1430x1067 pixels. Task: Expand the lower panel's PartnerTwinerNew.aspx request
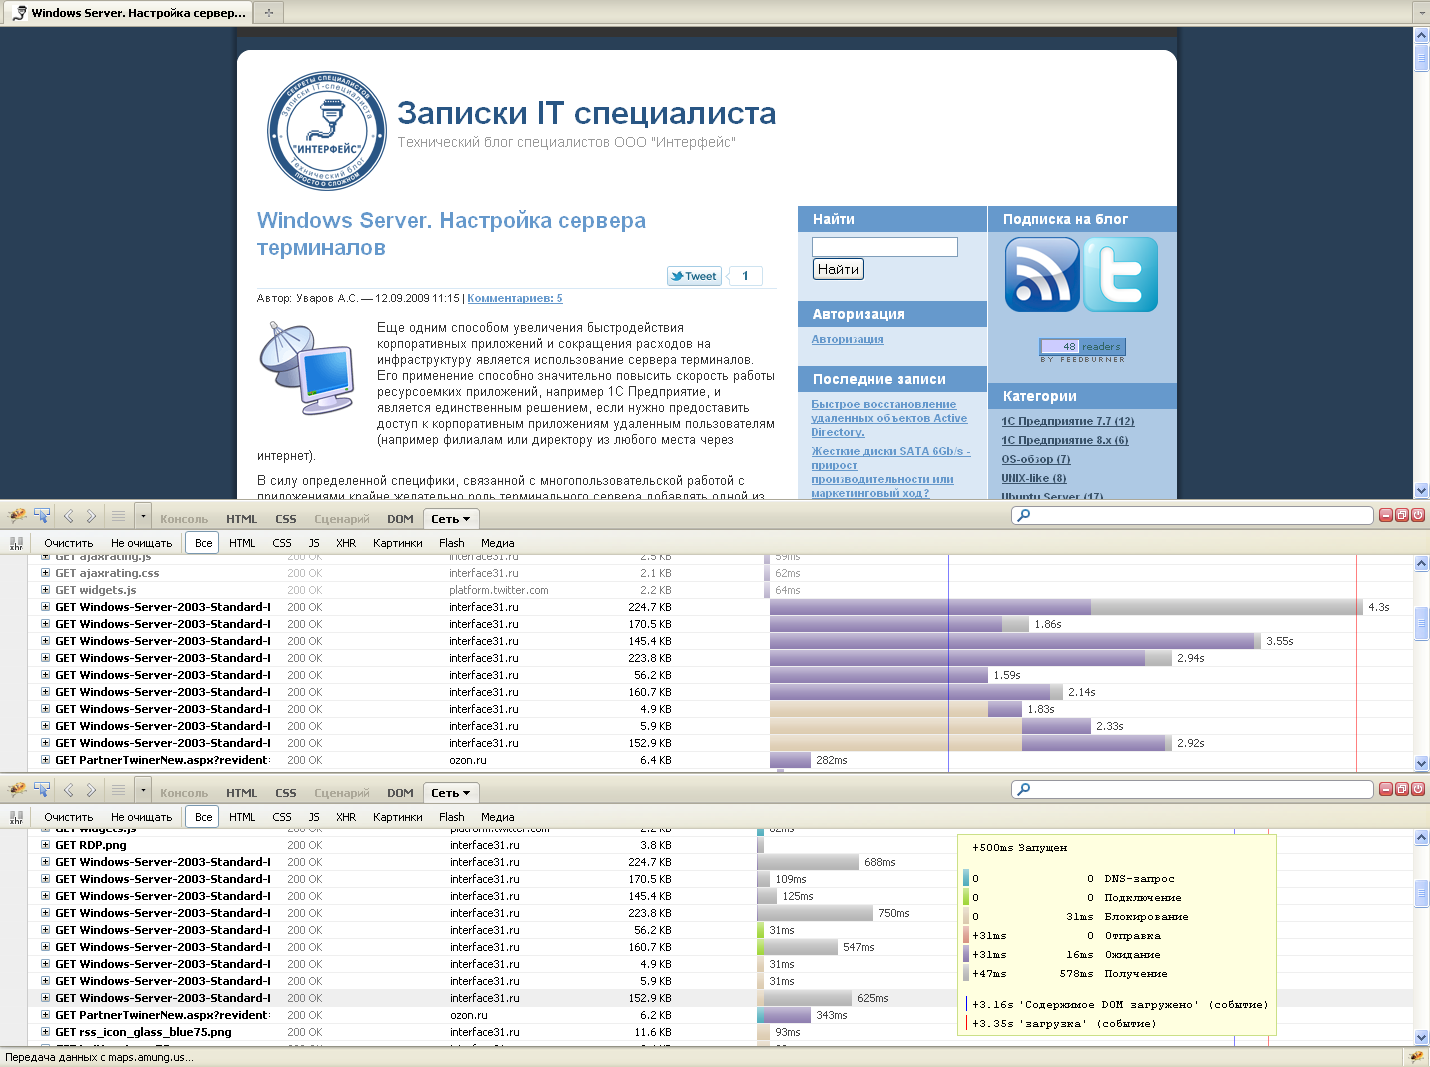(45, 1015)
